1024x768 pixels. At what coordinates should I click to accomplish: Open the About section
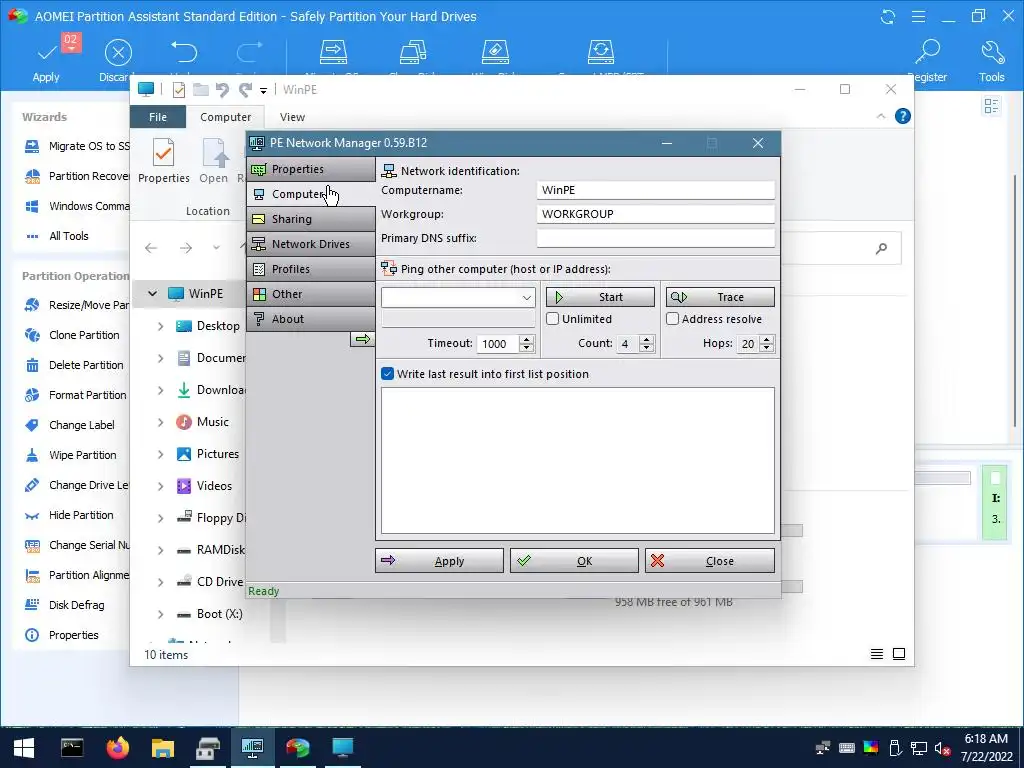click(x=311, y=319)
